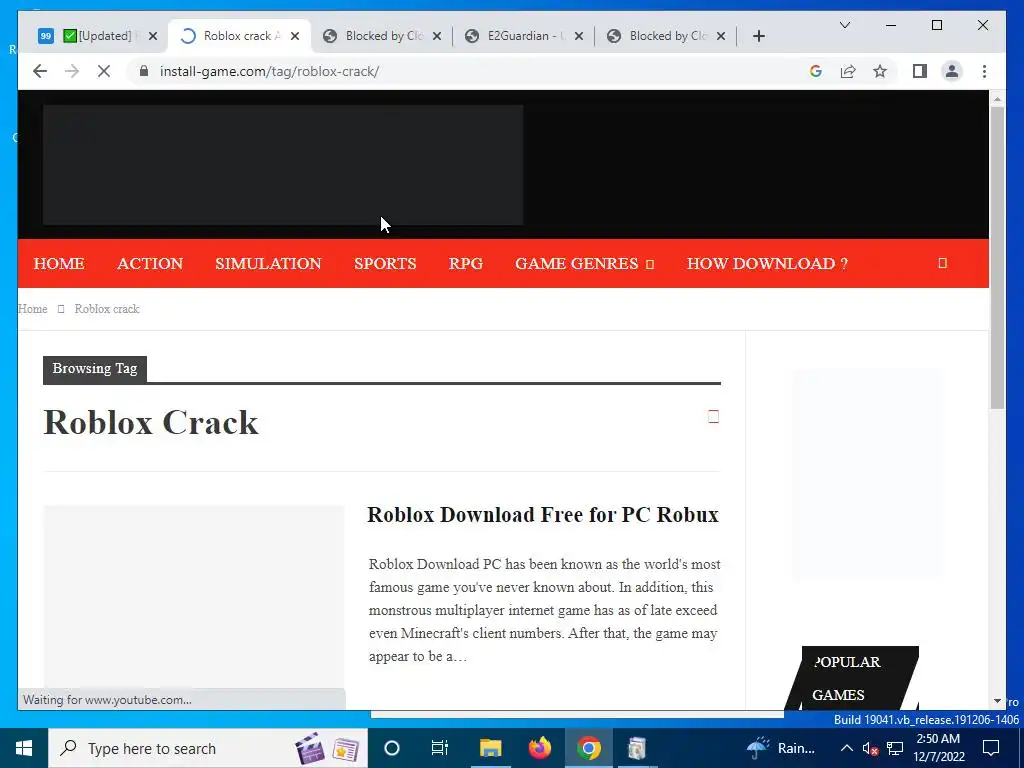Open RPG category in nav bar
Screen dimensions: 1024x768
click(466, 263)
